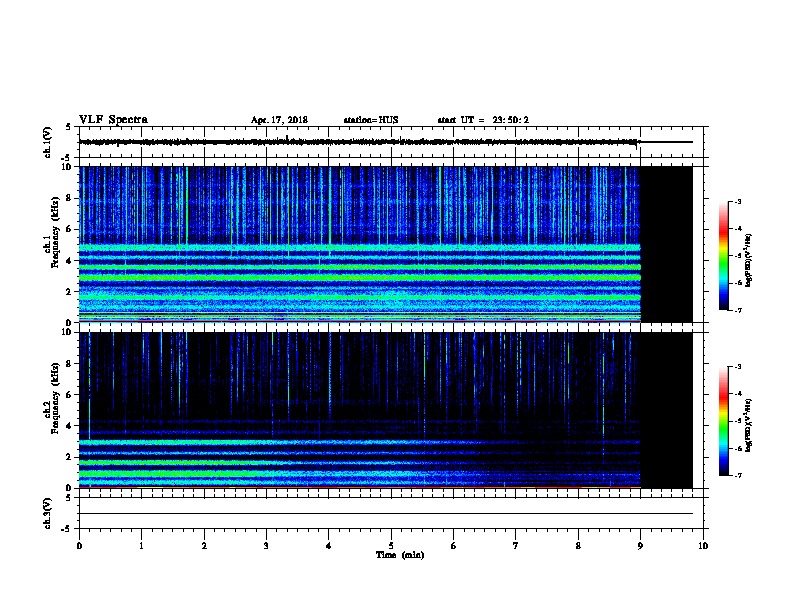Click the ch.1 waveform trace panel

pos(391,142)
